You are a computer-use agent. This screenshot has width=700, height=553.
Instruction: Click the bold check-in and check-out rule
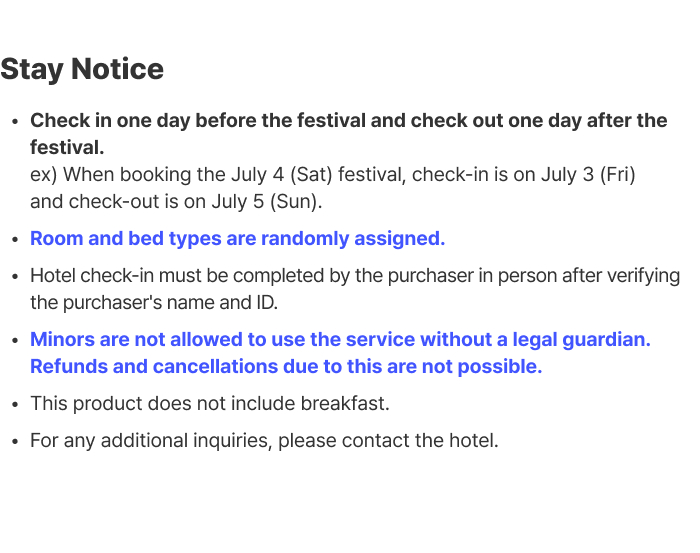(x=348, y=121)
